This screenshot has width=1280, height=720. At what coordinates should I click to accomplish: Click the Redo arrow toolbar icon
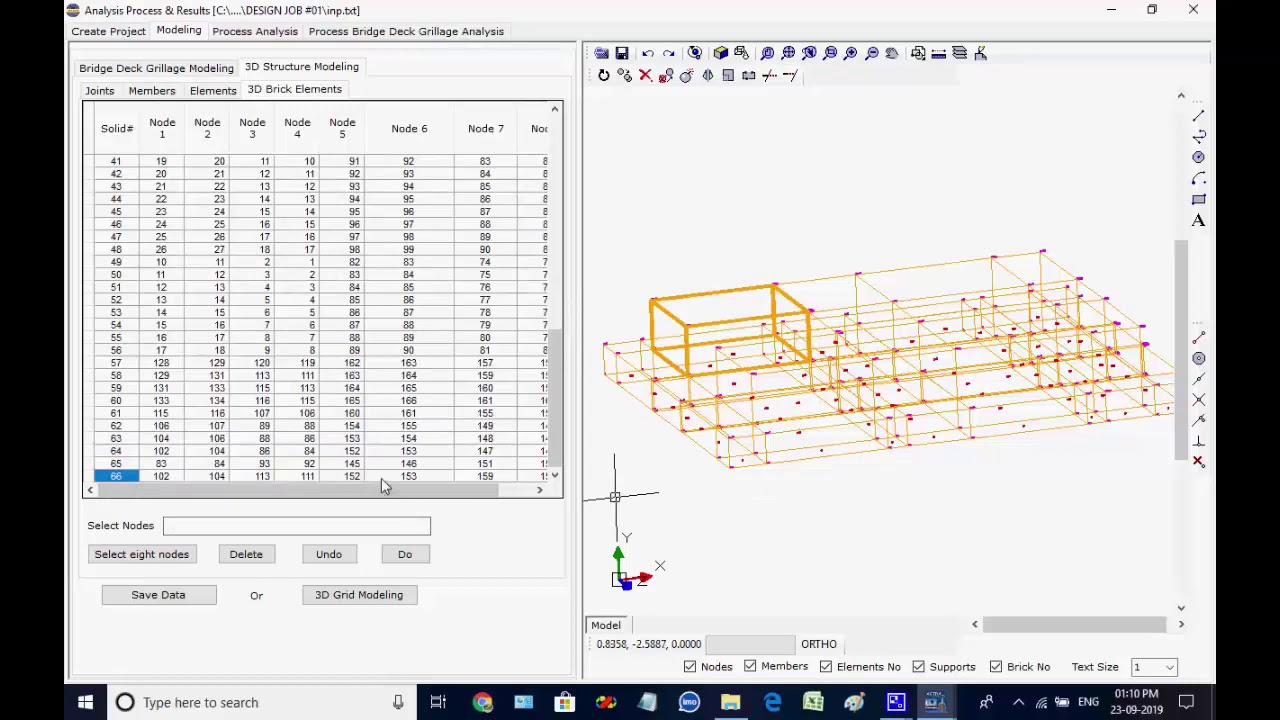(x=669, y=53)
